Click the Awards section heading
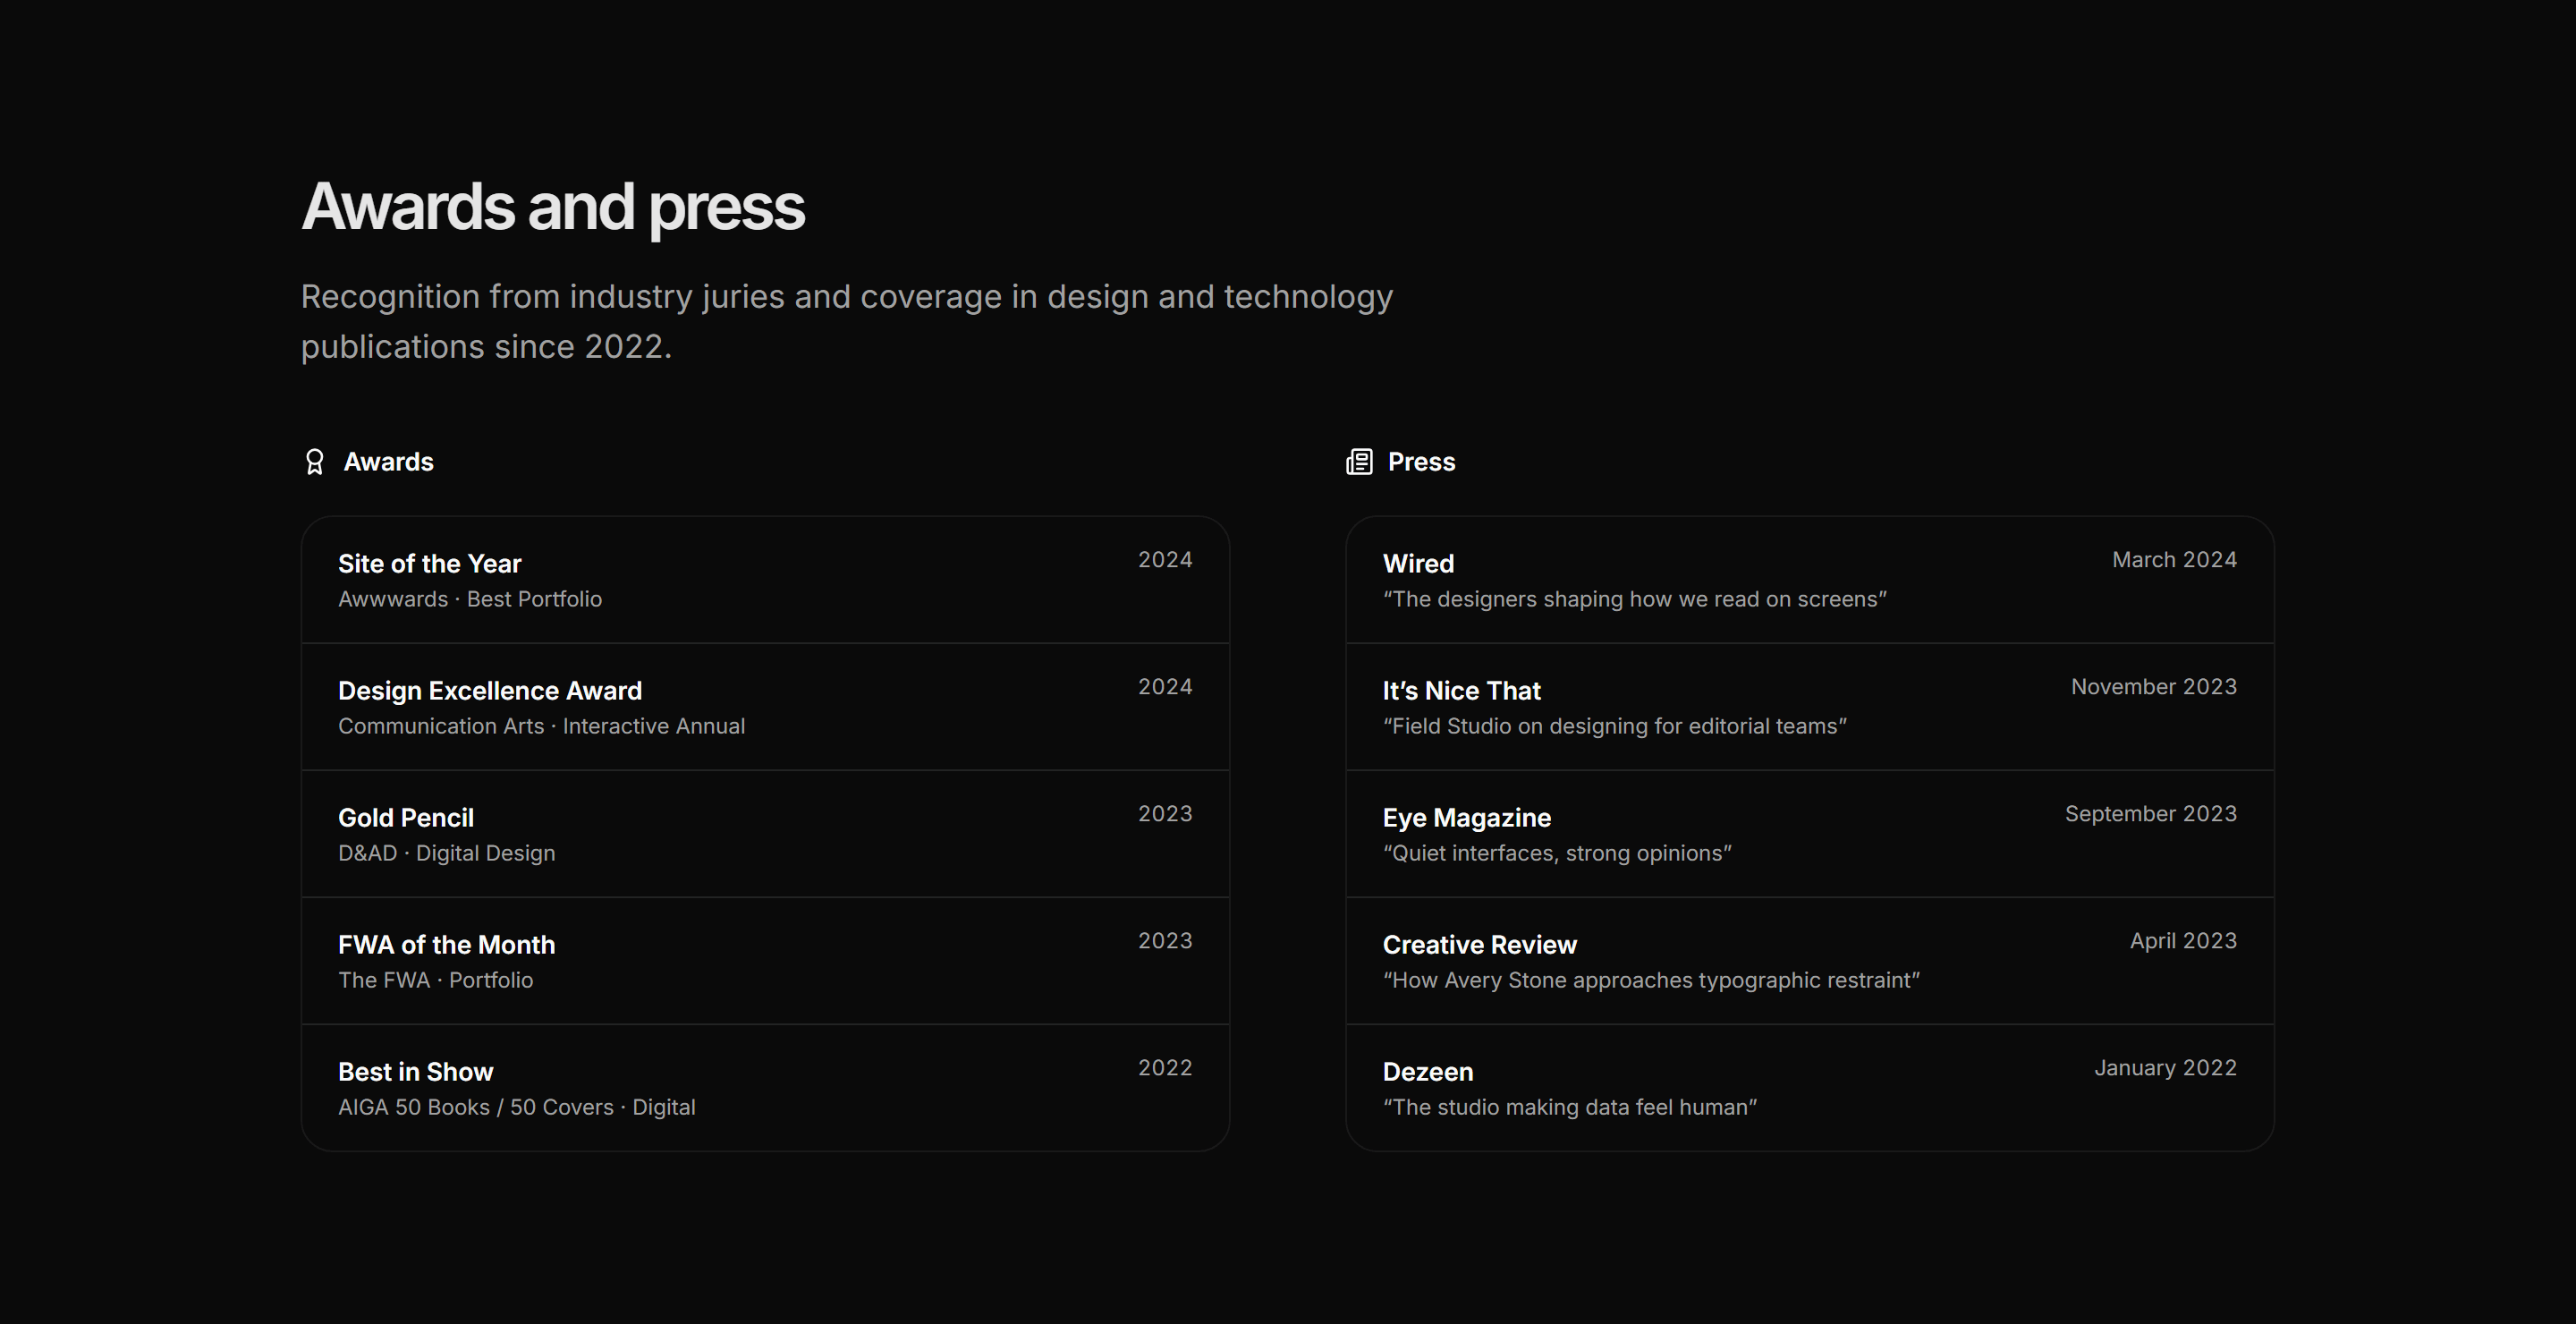Screen dimensions: 2576x1324 coord(388,462)
